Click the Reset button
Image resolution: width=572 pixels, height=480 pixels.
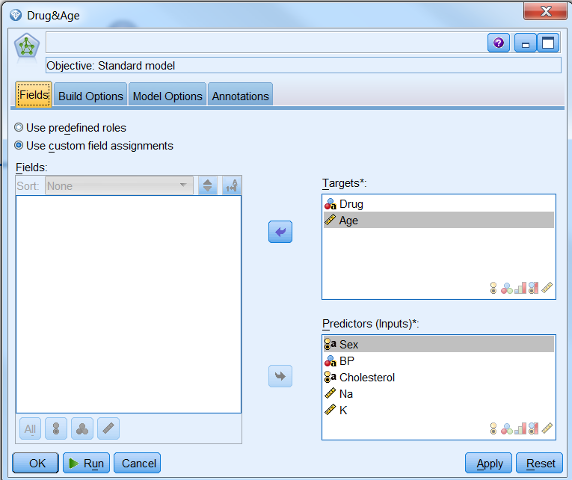(x=540, y=463)
